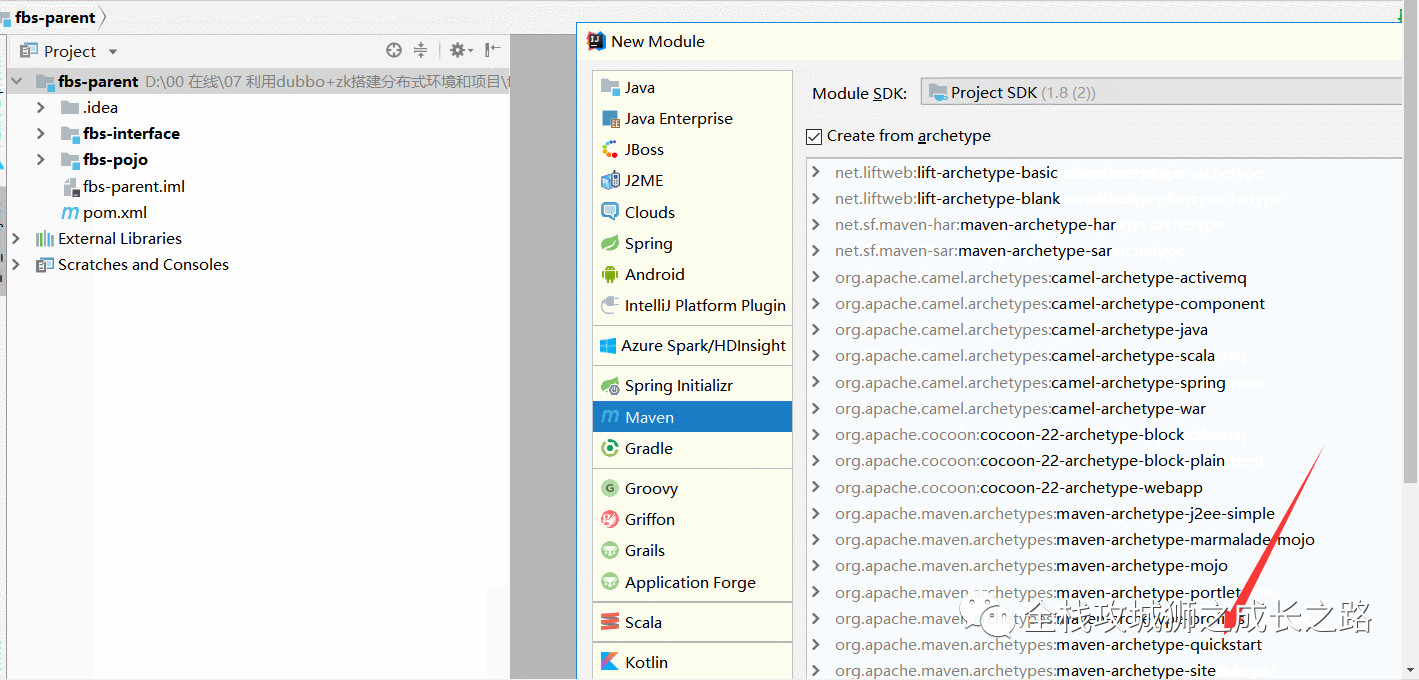Select fbs-parent.iml in project tree
This screenshot has height=680, width=1419.
coord(123,186)
